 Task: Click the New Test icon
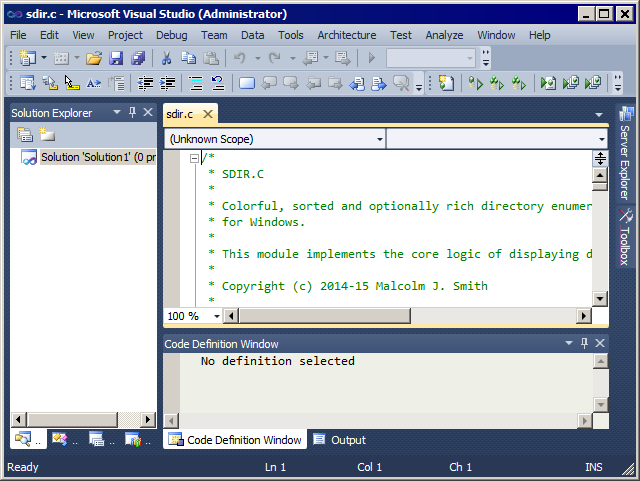click(x=446, y=84)
